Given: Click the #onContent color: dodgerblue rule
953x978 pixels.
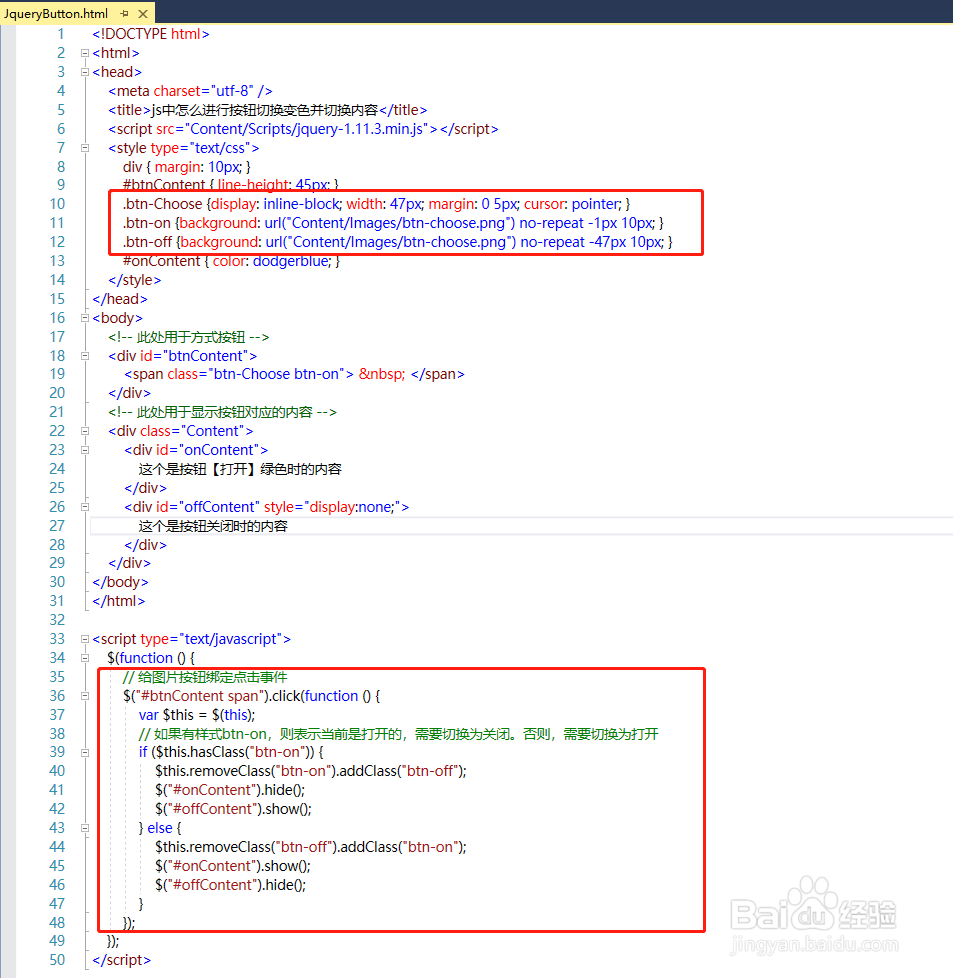Looking at the screenshot, I should 231,261.
